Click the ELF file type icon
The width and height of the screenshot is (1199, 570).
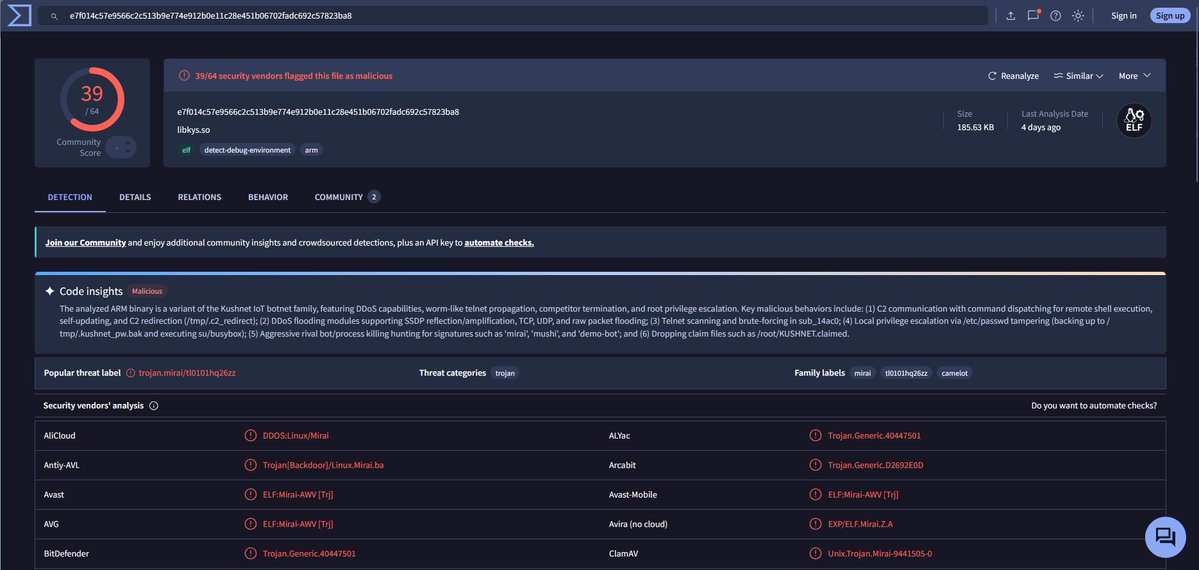click(1133, 120)
